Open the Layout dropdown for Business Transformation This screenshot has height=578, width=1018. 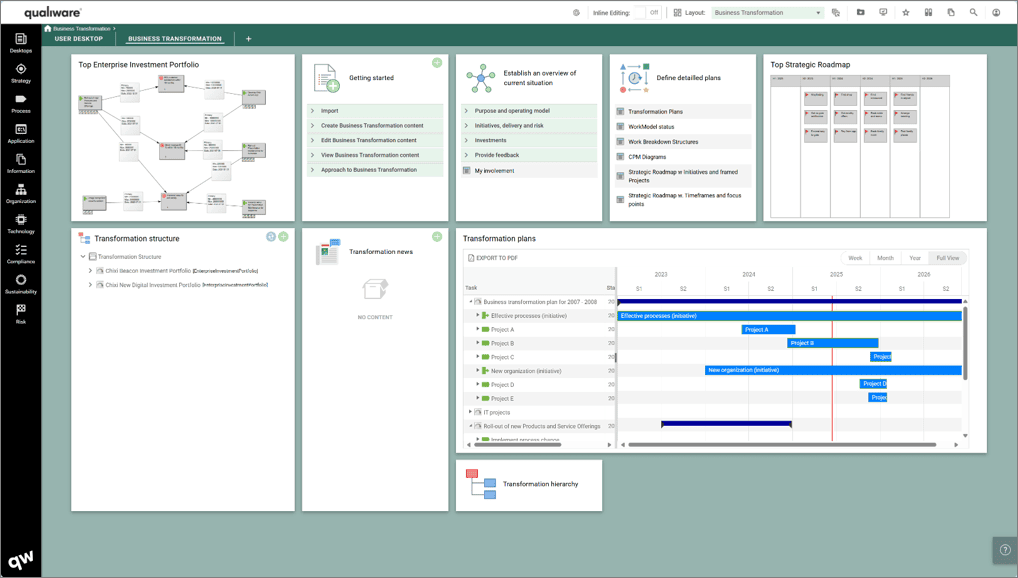(767, 13)
